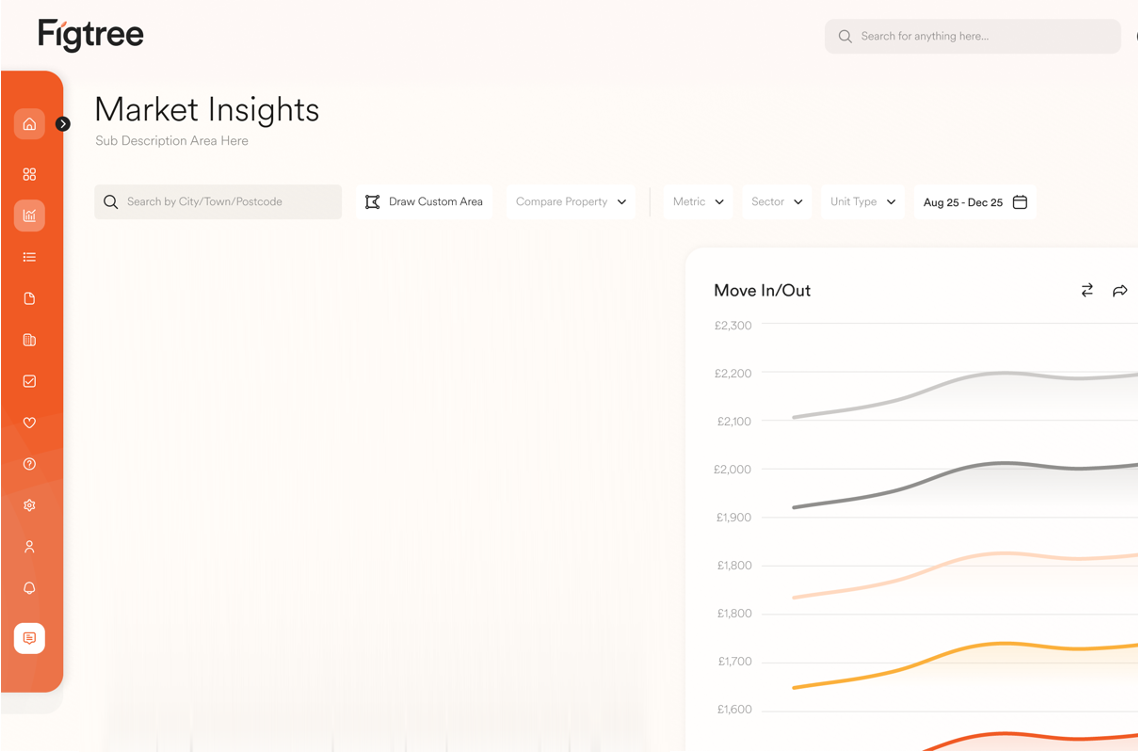Open the checkbox tasks sidebar icon

coord(29,381)
